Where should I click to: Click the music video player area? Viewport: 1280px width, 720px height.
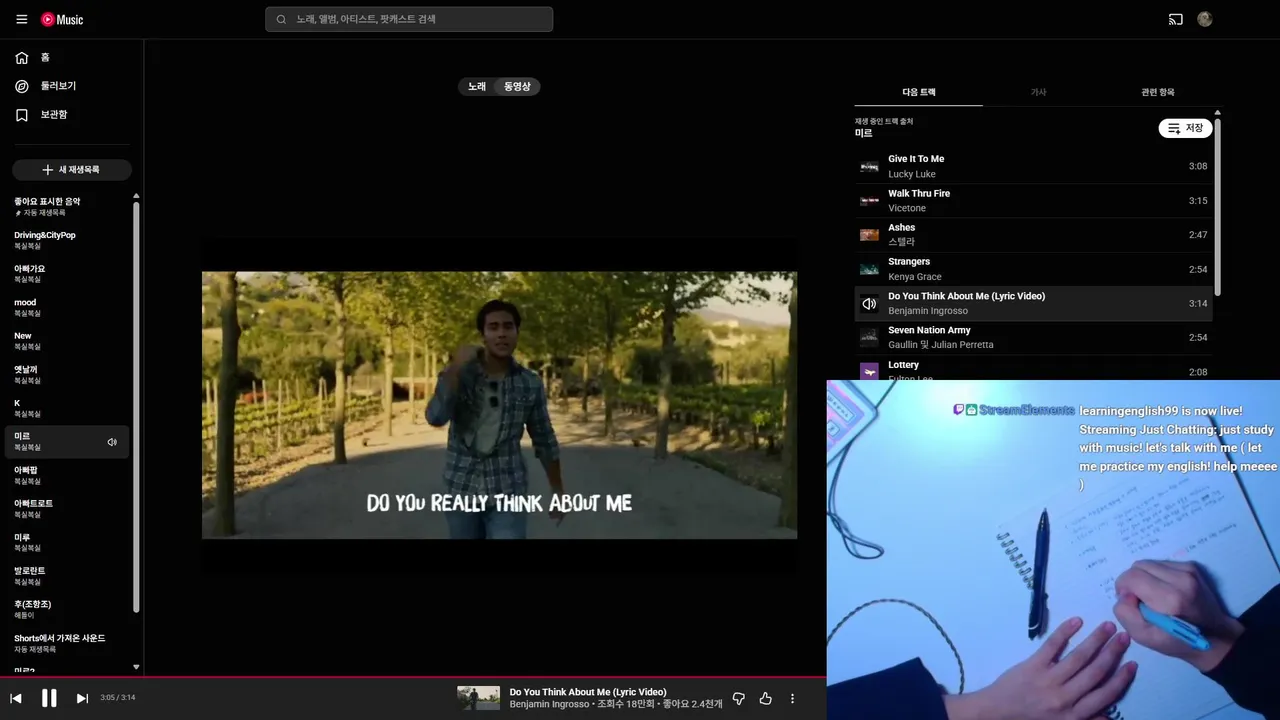pyautogui.click(x=499, y=405)
